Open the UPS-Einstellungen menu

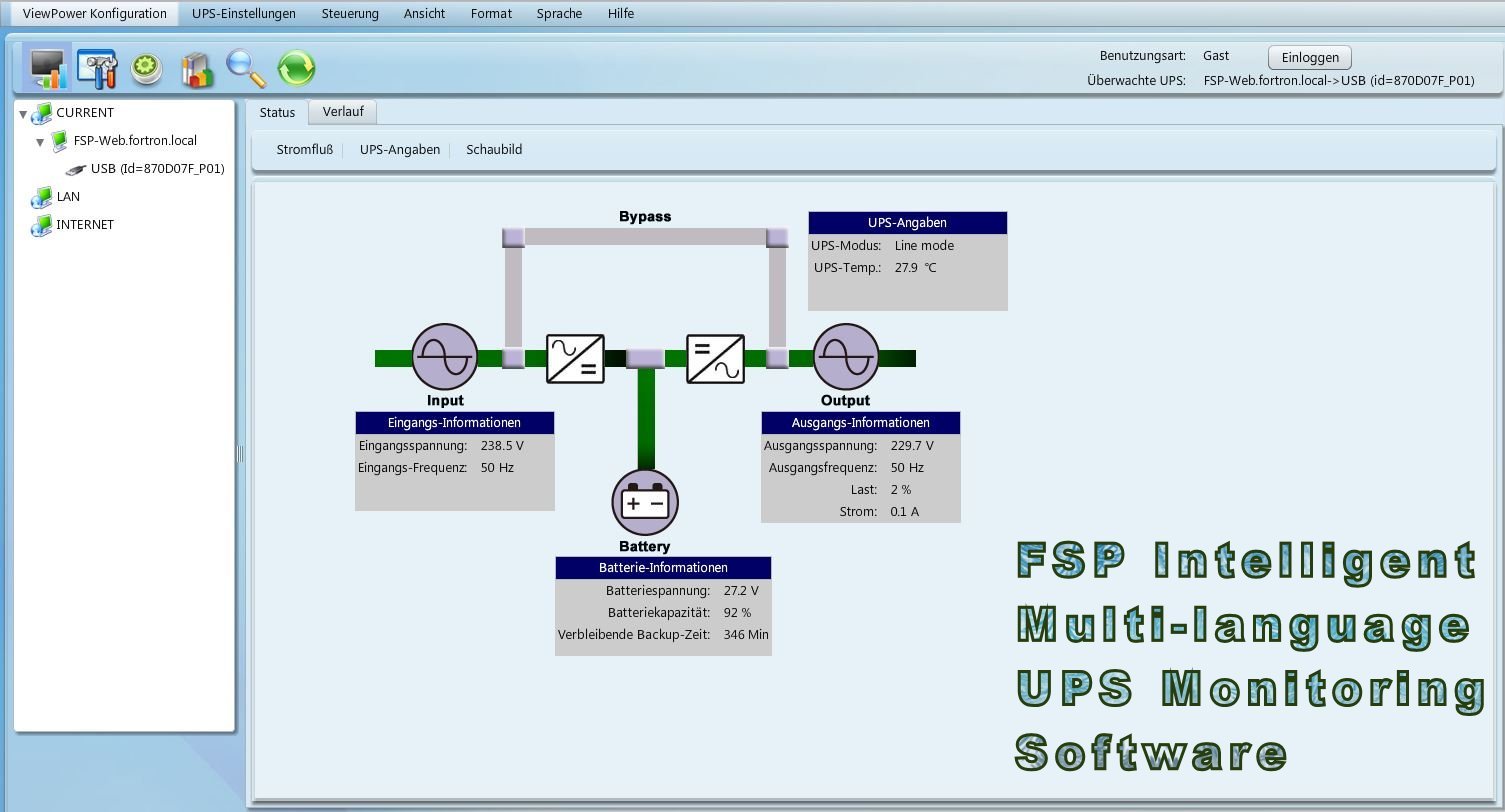(x=244, y=14)
